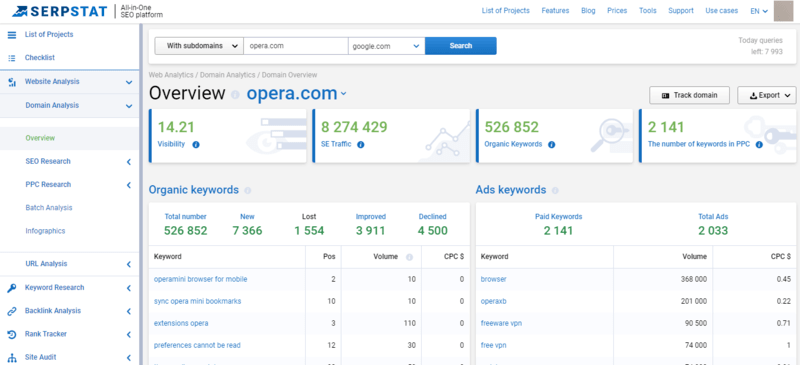The width and height of the screenshot is (800, 365).
Task: Open List of Projects in the top navigation
Action: point(506,11)
